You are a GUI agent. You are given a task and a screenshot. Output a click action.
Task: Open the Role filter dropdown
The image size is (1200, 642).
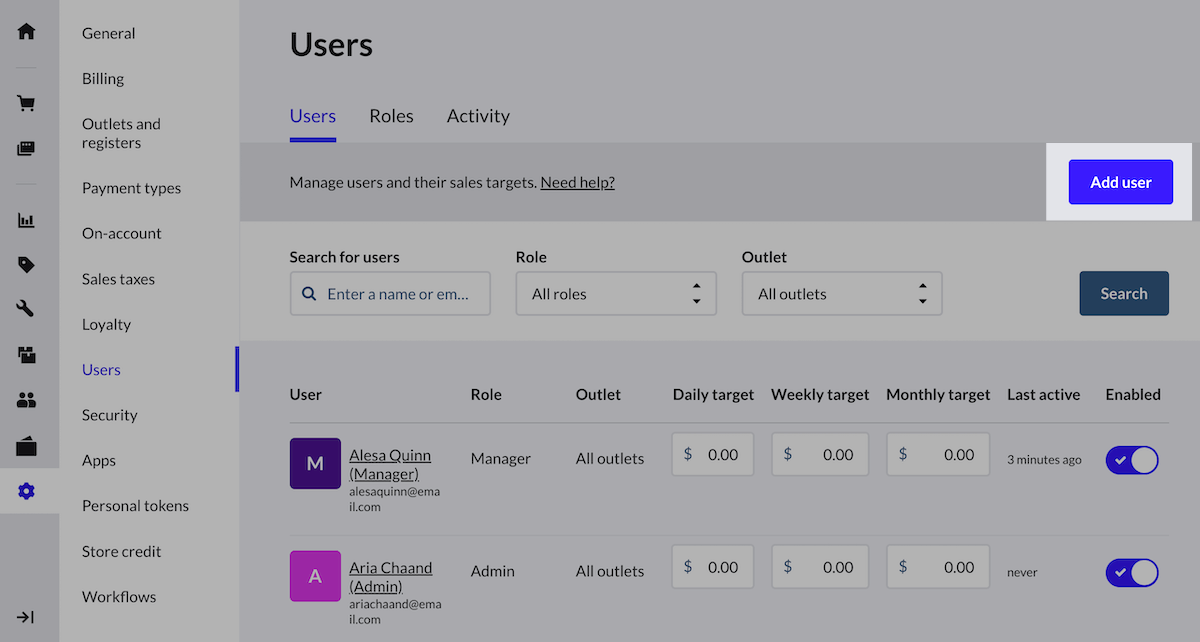pos(616,294)
